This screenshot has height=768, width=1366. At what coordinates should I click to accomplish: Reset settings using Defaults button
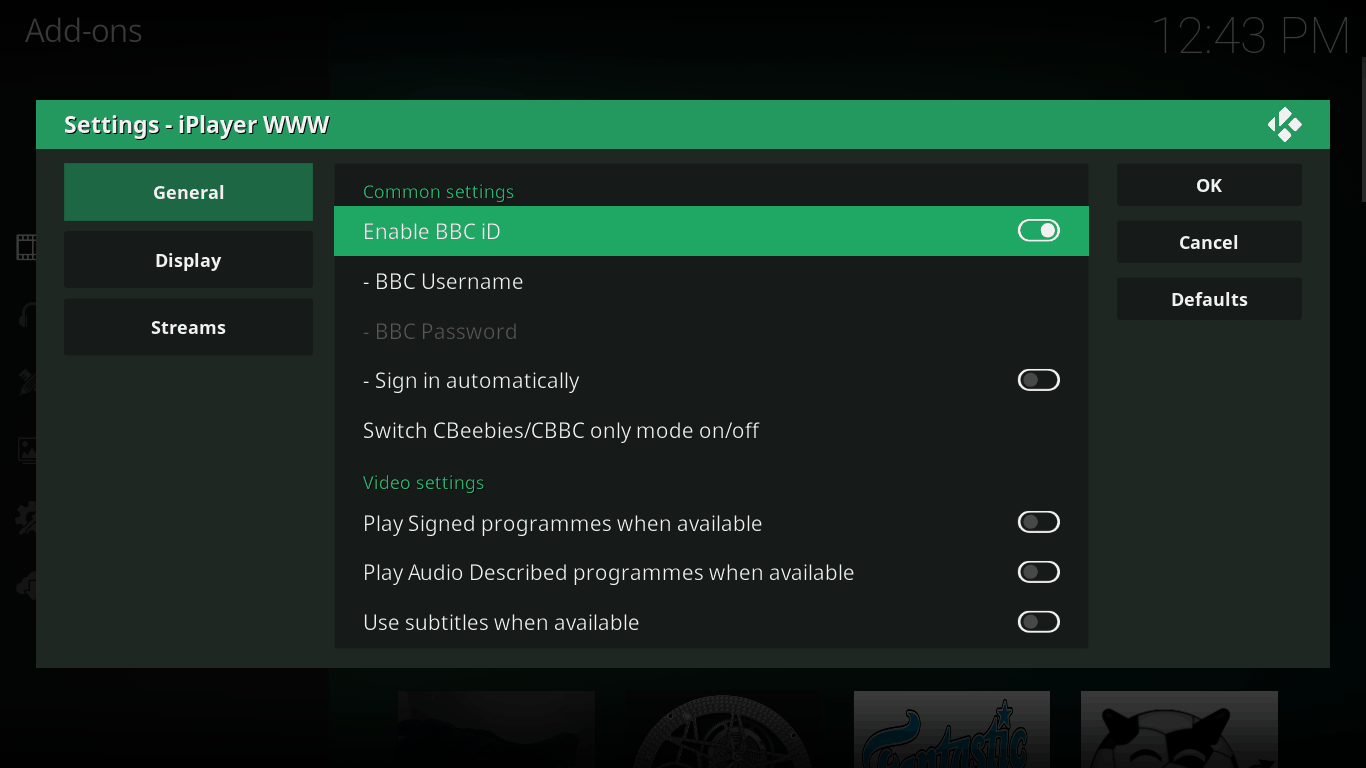pos(1209,299)
